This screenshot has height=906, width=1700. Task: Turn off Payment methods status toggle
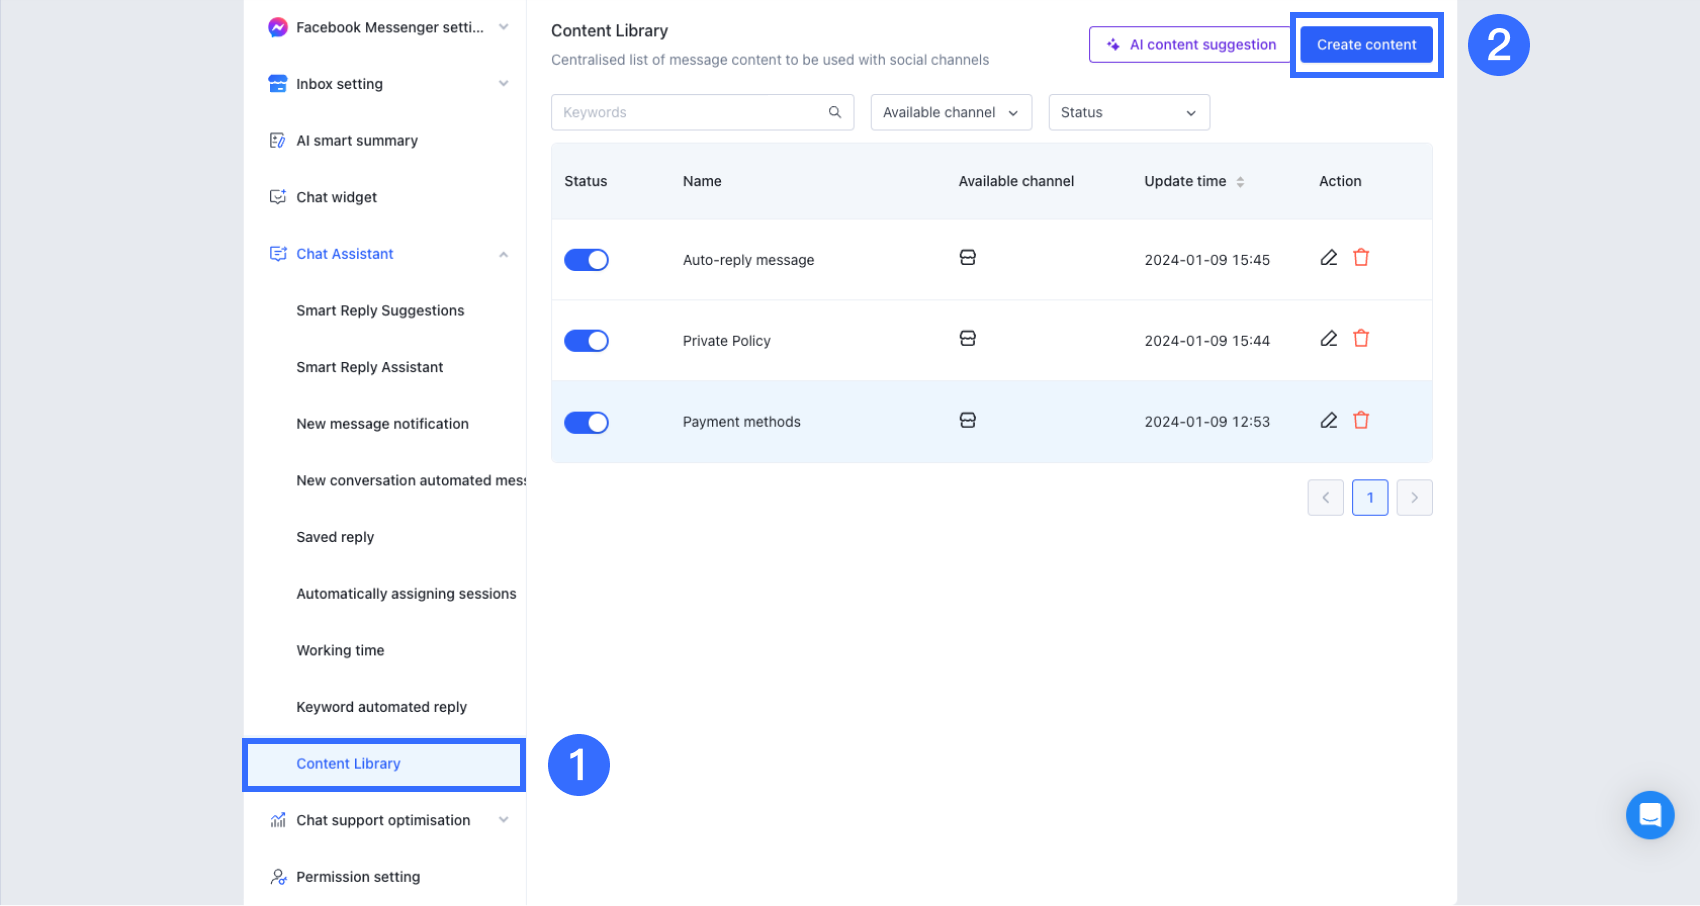tap(586, 423)
